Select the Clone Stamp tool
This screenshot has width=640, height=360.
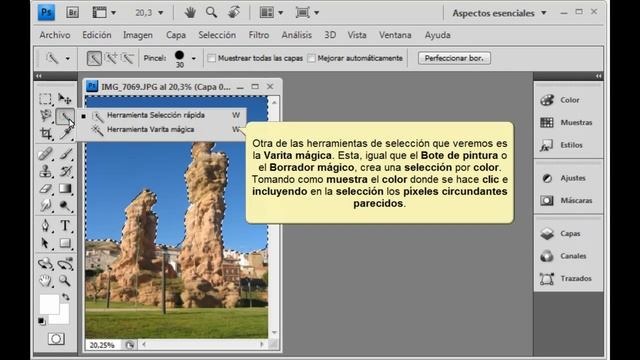pyautogui.click(x=45, y=171)
